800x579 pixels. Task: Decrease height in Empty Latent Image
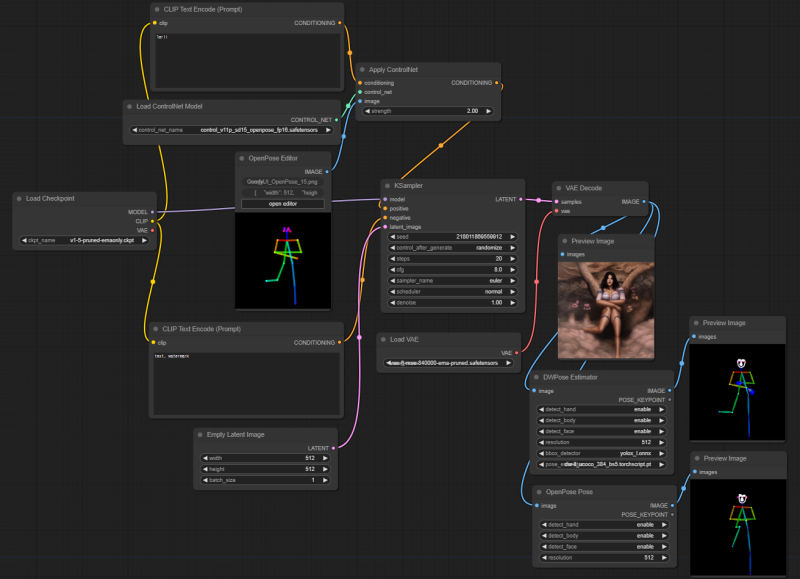[x=205, y=469]
